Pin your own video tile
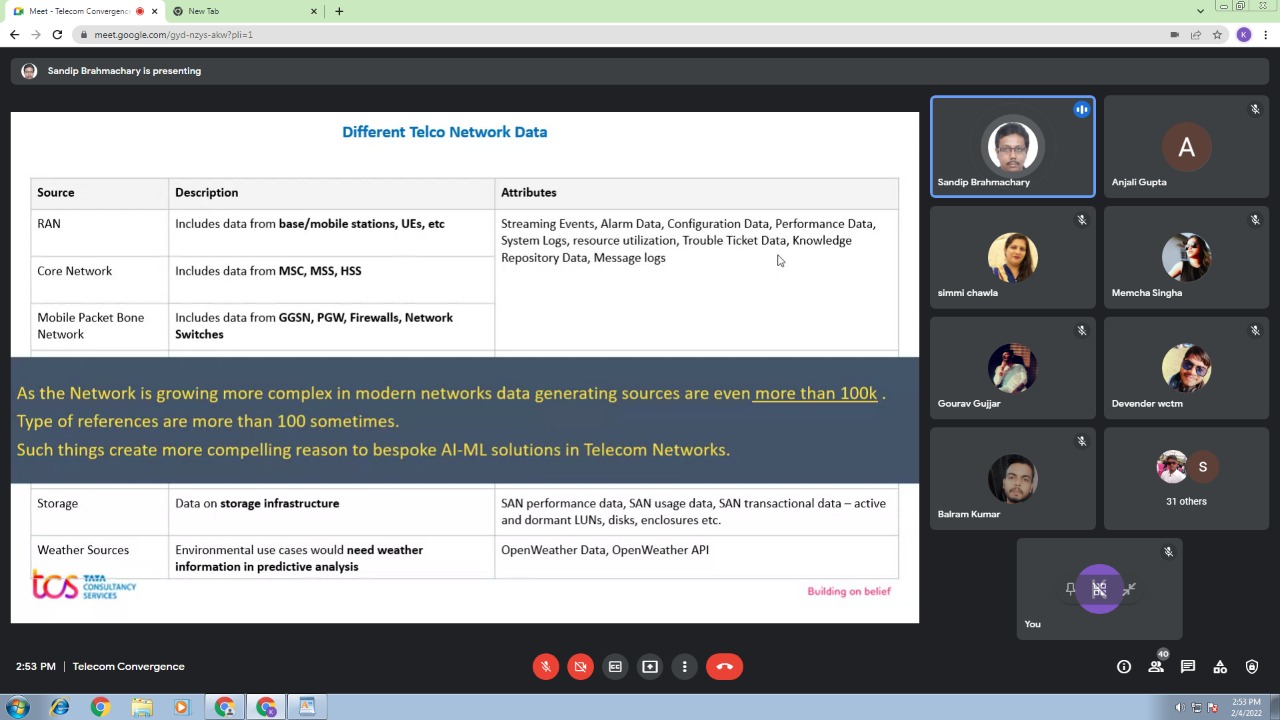 click(x=1070, y=590)
